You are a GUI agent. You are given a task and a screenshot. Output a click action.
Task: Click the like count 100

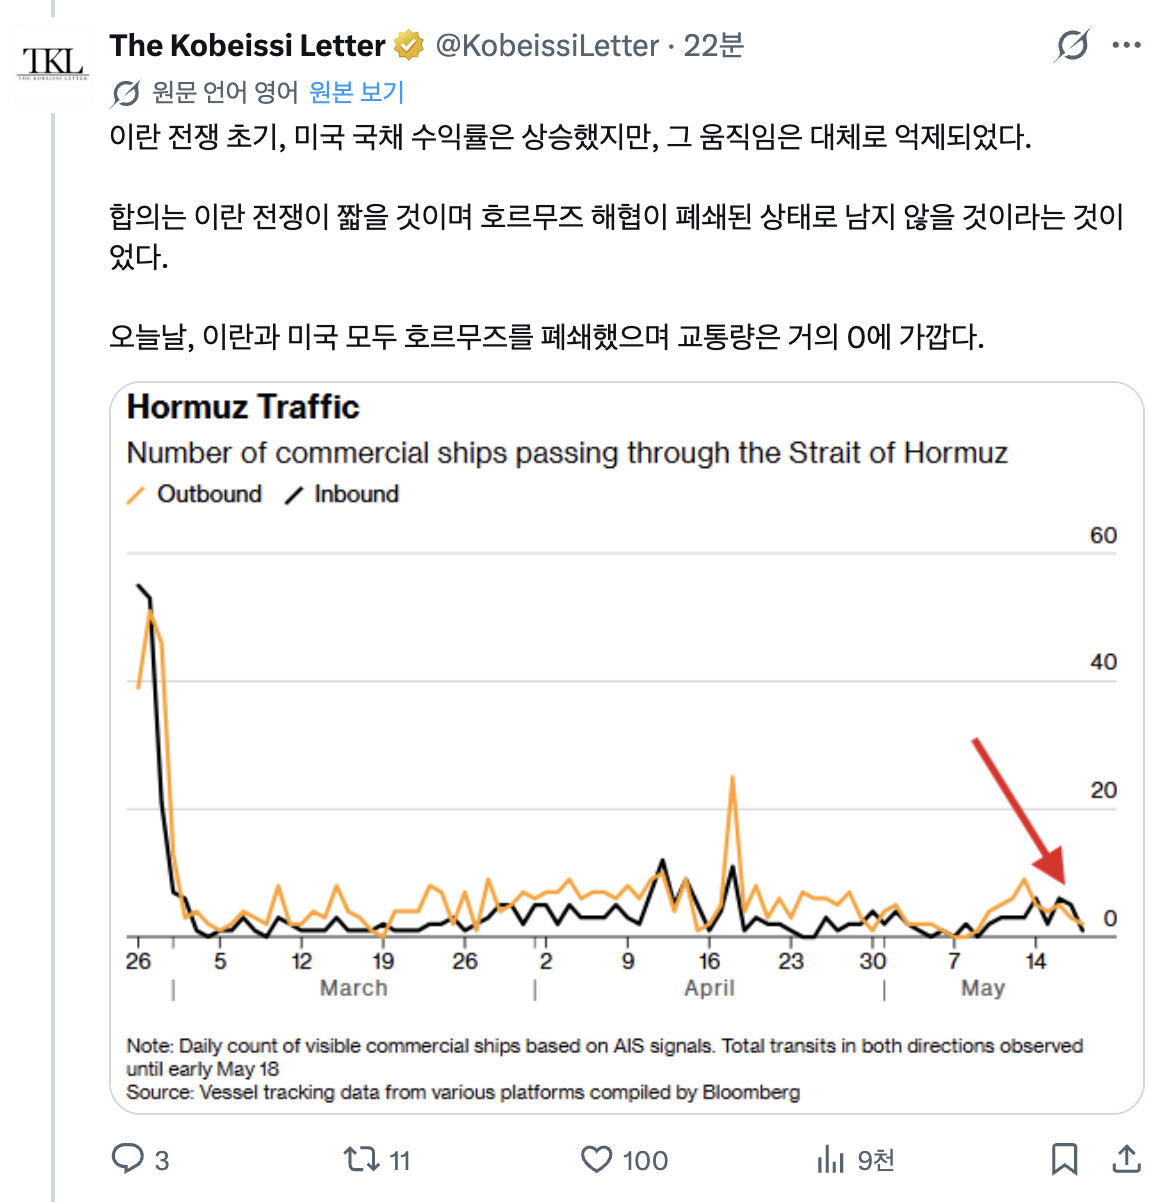point(645,1160)
